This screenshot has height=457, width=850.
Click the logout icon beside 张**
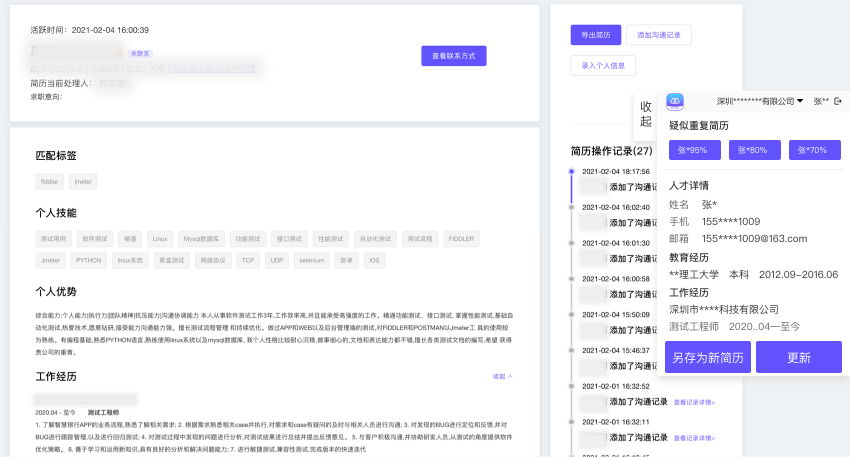(x=838, y=101)
